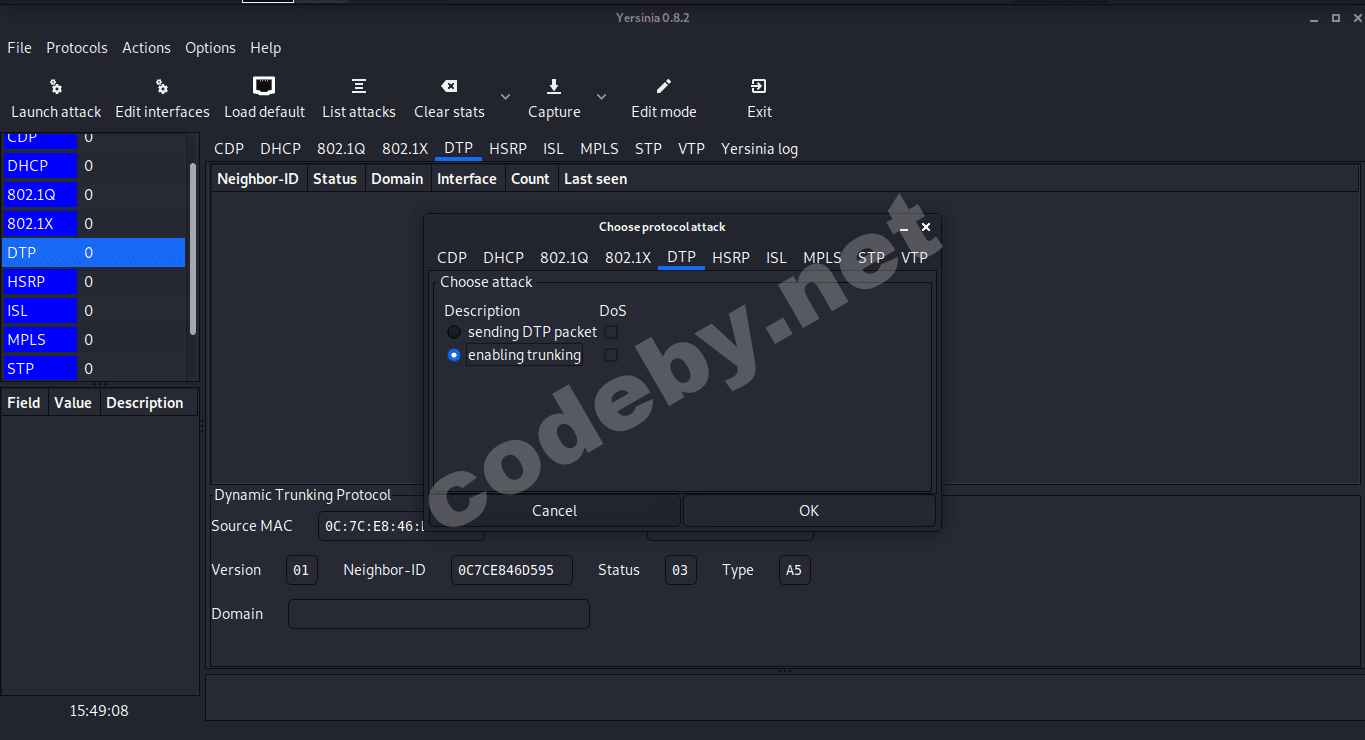Select STP row in protocol list
Viewport: 1365px width, 740px height.
tap(93, 369)
